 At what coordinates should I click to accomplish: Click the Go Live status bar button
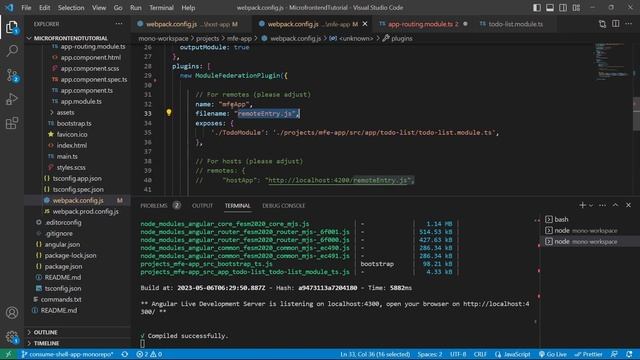pos(553,354)
